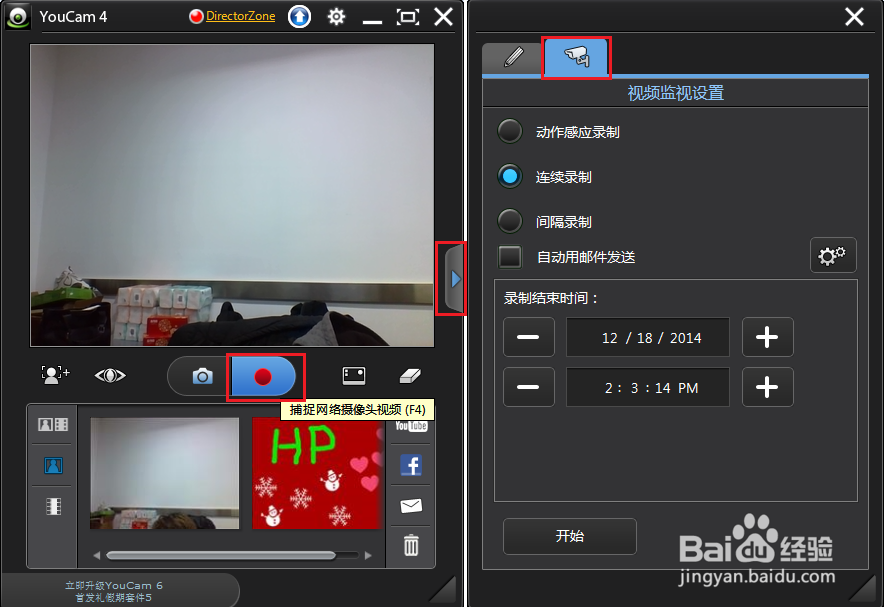The width and height of the screenshot is (885, 607).
Task: Select 动作感应录制 radio option
Action: [510, 132]
